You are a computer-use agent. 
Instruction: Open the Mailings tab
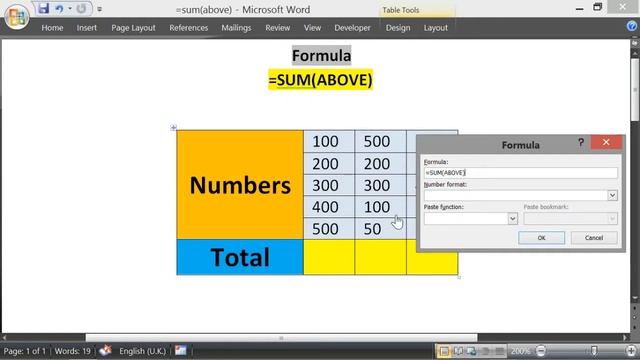236,28
